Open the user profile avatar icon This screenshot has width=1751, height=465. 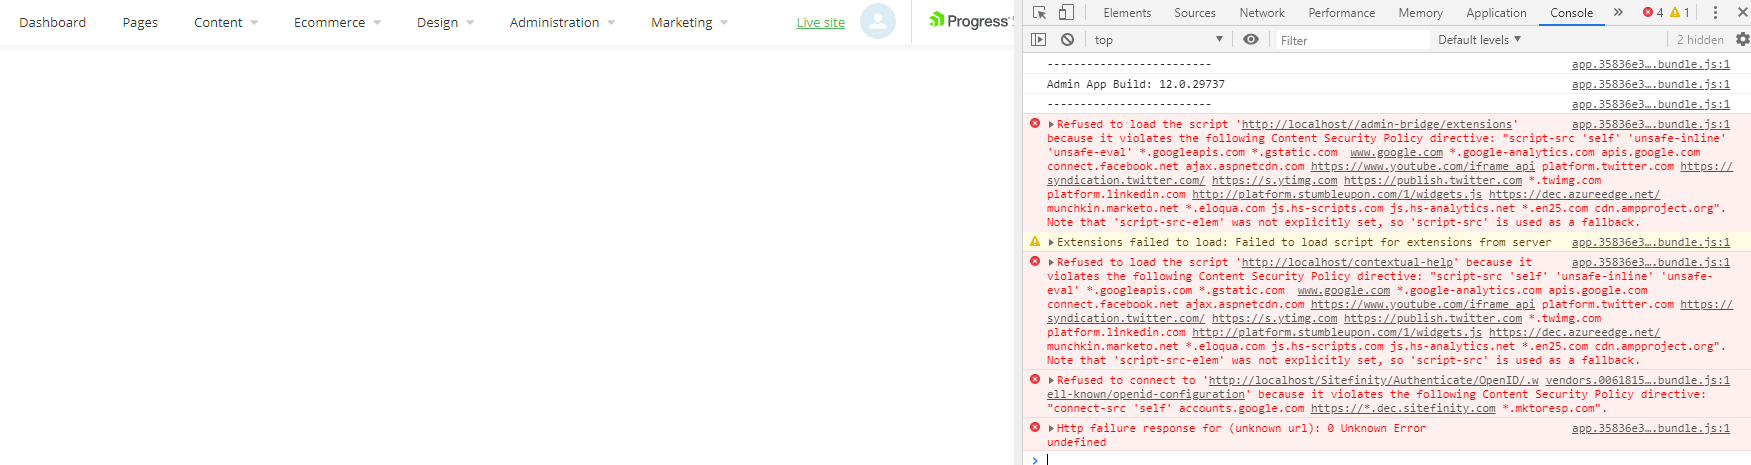[x=878, y=21]
